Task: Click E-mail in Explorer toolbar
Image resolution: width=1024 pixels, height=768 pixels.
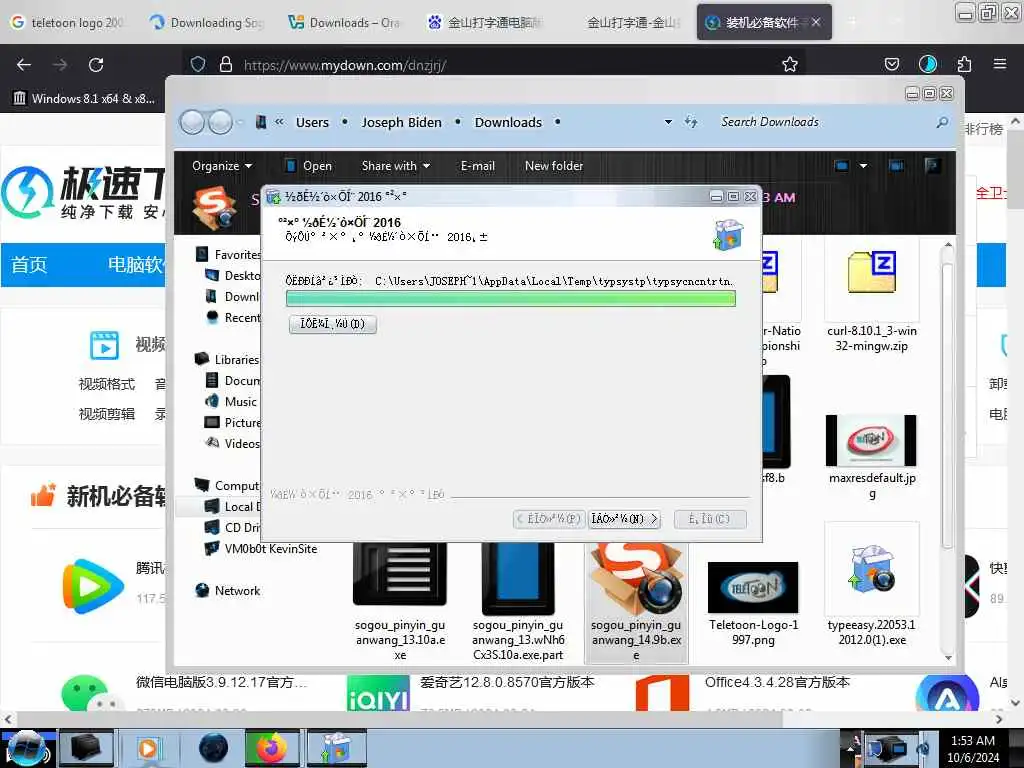Action: coord(477,166)
